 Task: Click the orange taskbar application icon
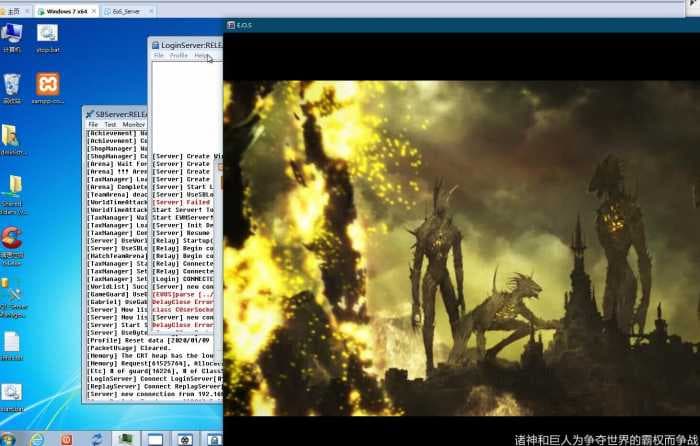tap(67, 439)
